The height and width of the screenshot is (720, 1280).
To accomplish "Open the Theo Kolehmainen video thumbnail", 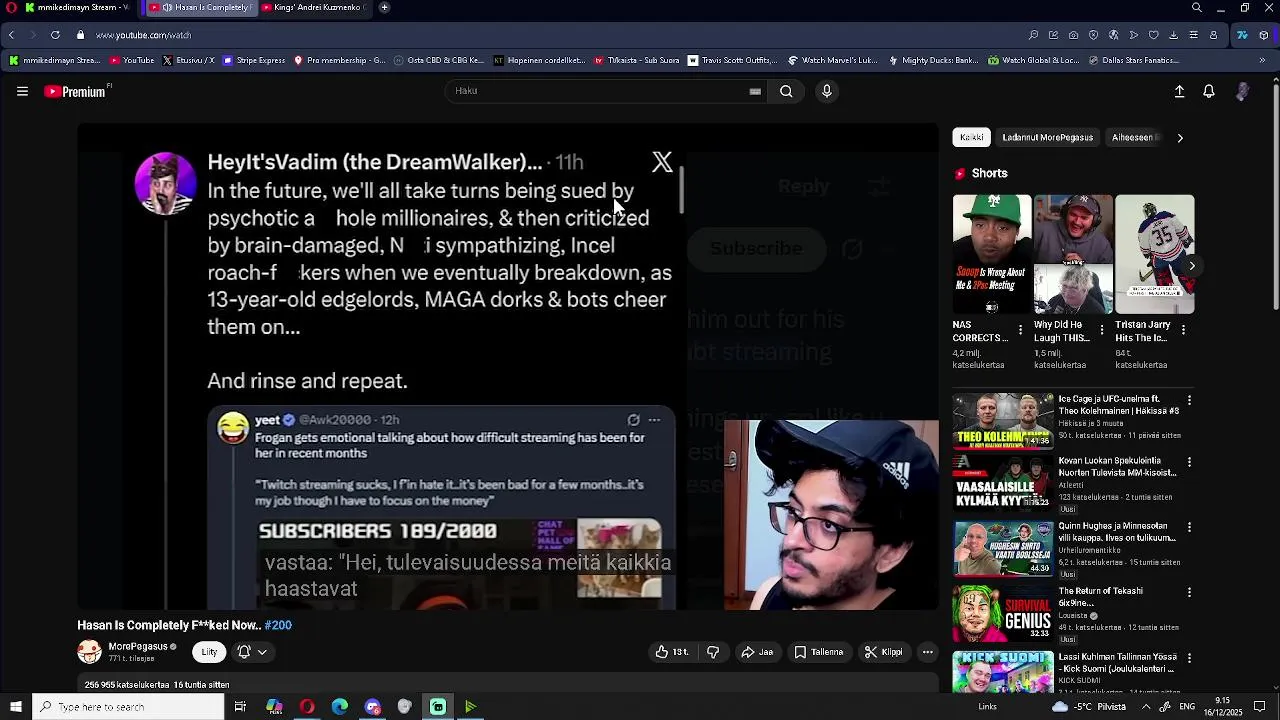I will pyautogui.click(x=1002, y=420).
